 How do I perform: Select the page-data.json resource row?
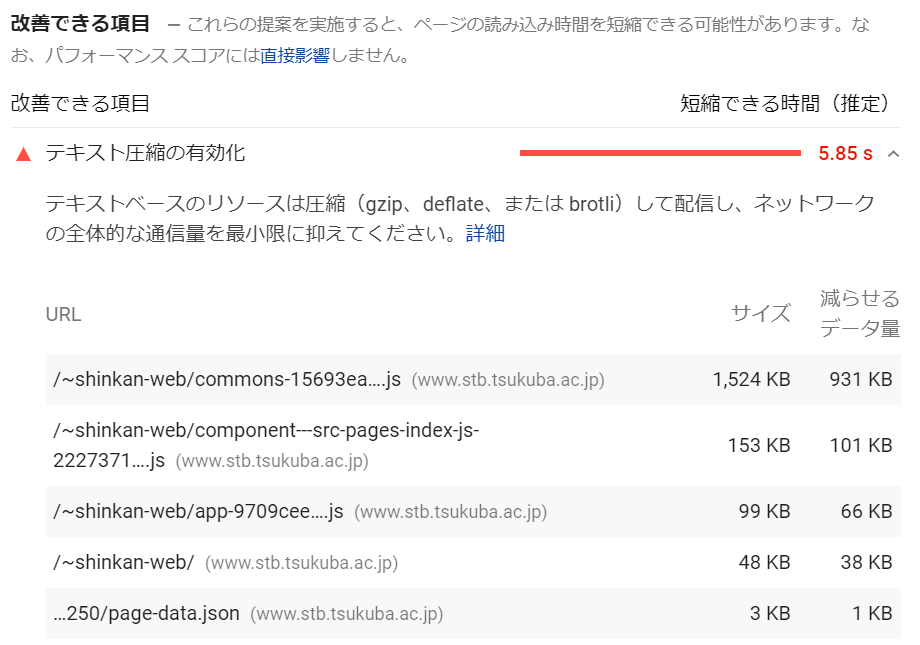[x=145, y=613]
